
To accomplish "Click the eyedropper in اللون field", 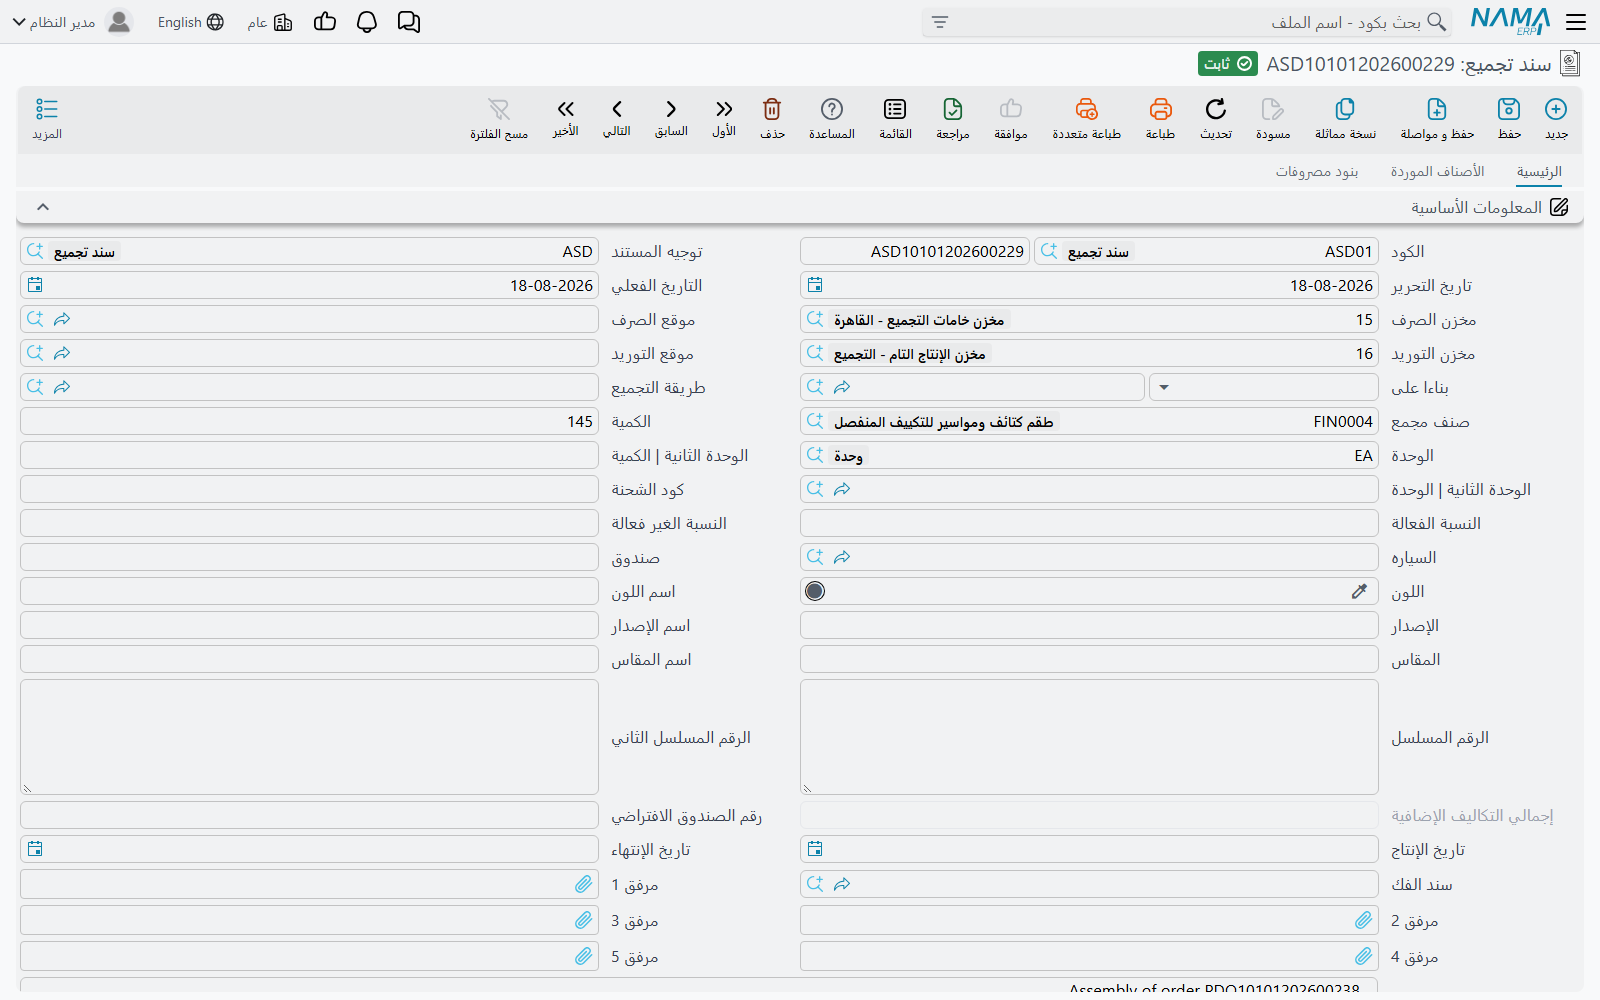I will coord(1359,591).
